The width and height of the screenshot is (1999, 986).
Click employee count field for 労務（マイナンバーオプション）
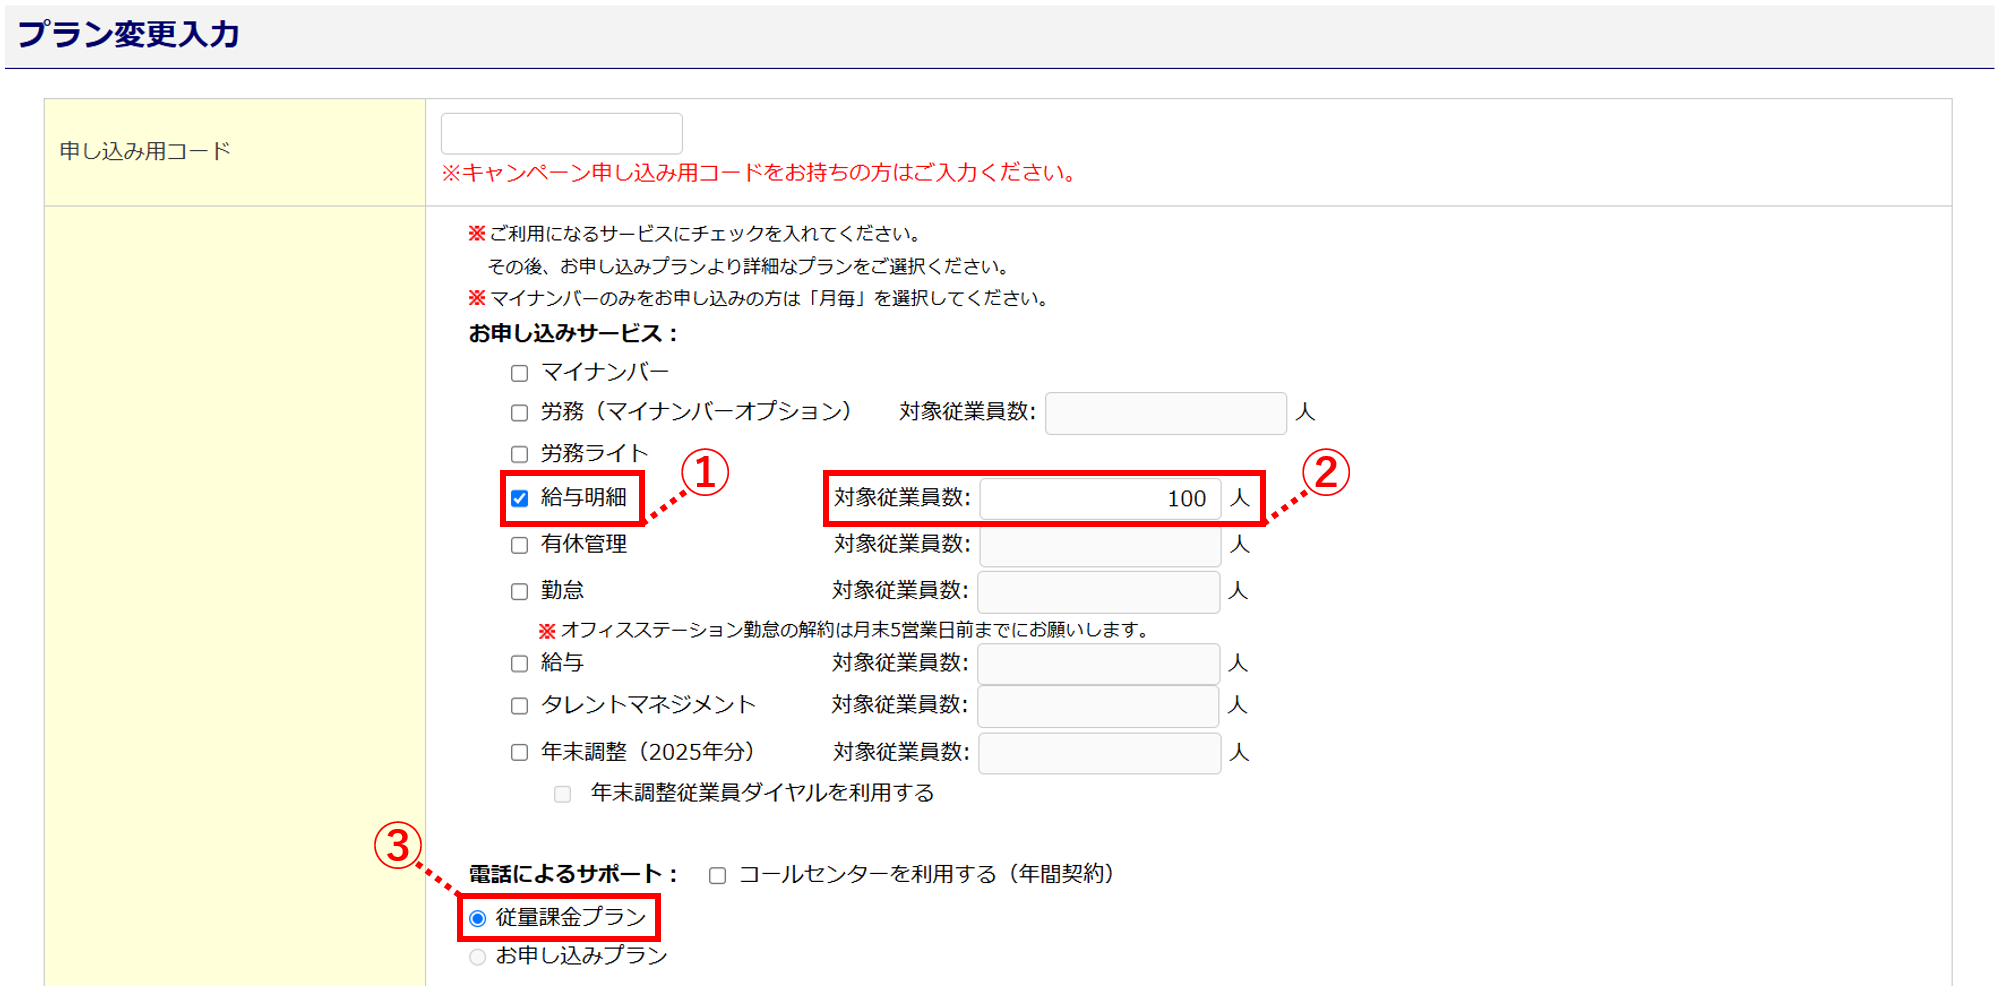[x=1165, y=413]
